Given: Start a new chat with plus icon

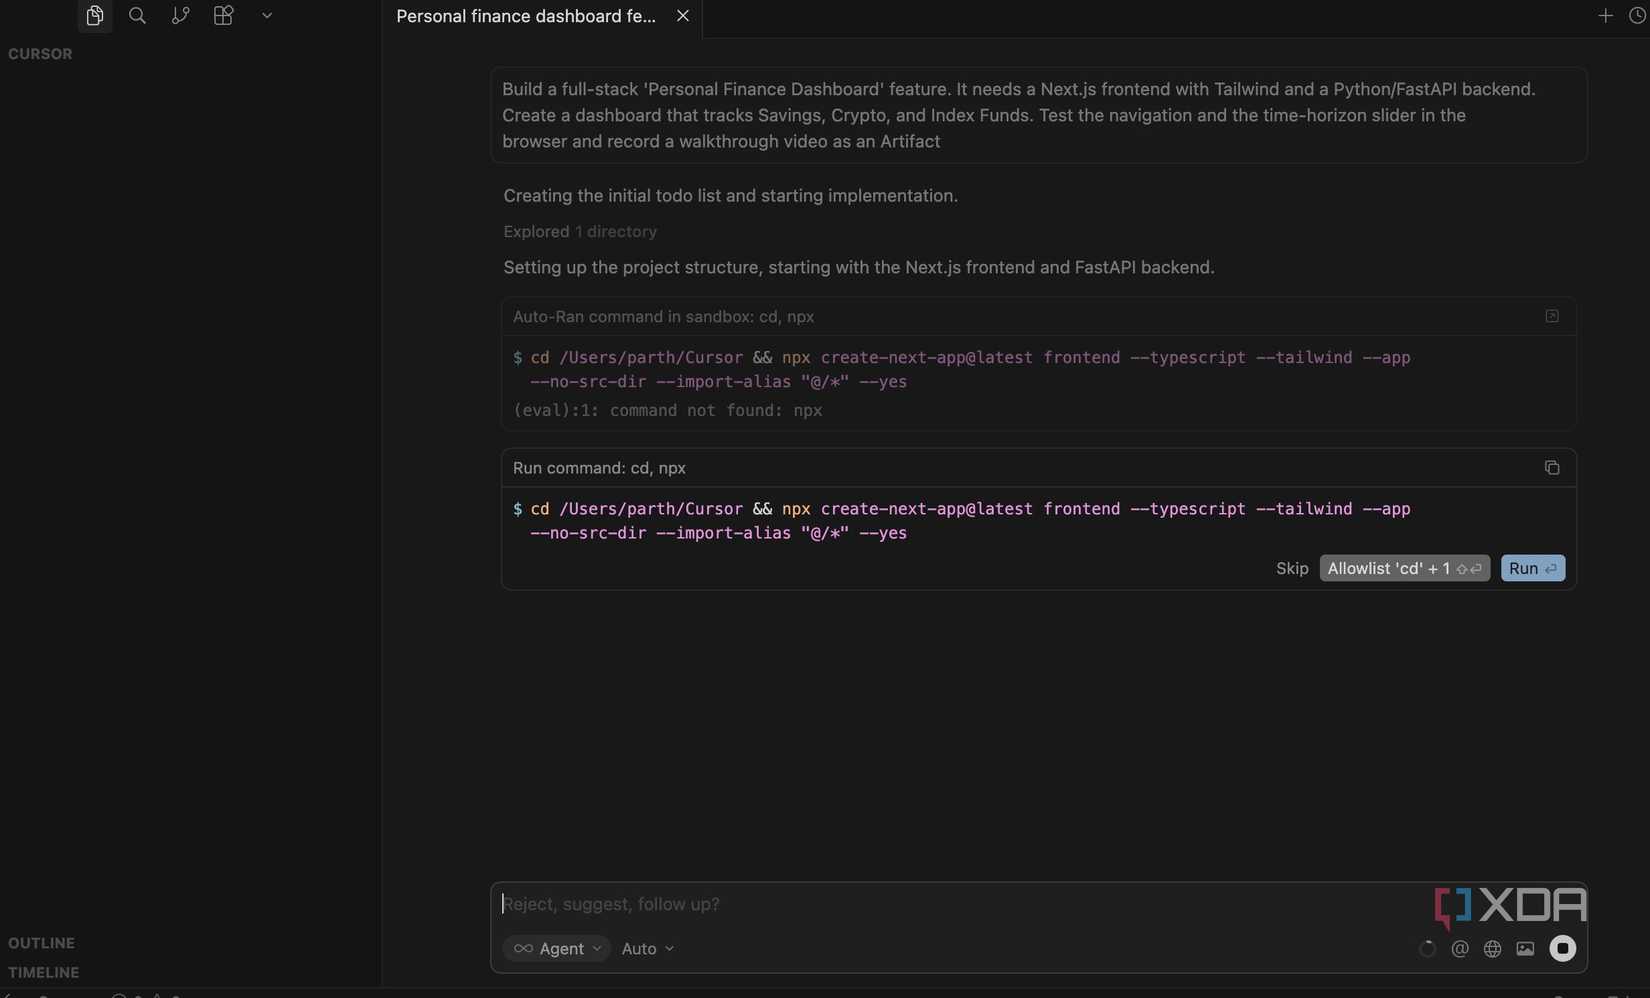Looking at the screenshot, I should pyautogui.click(x=1605, y=16).
